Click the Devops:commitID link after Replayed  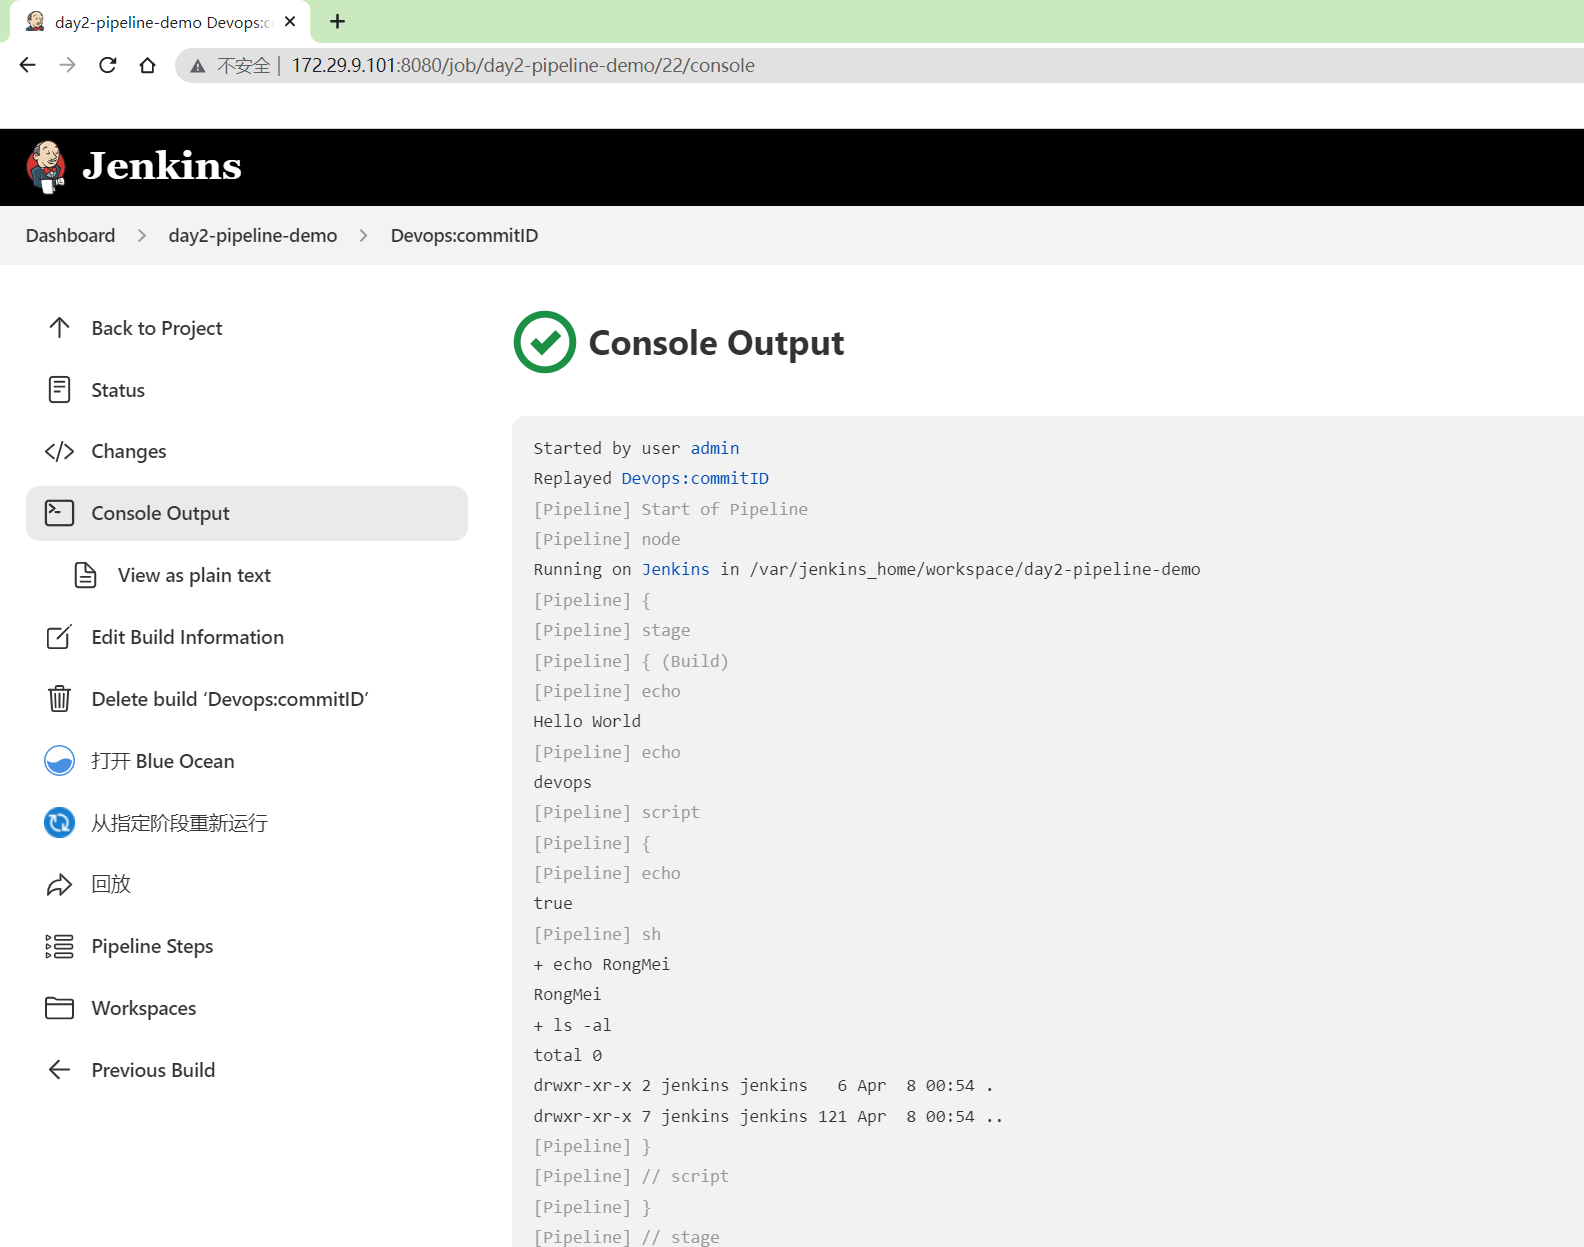(x=695, y=478)
